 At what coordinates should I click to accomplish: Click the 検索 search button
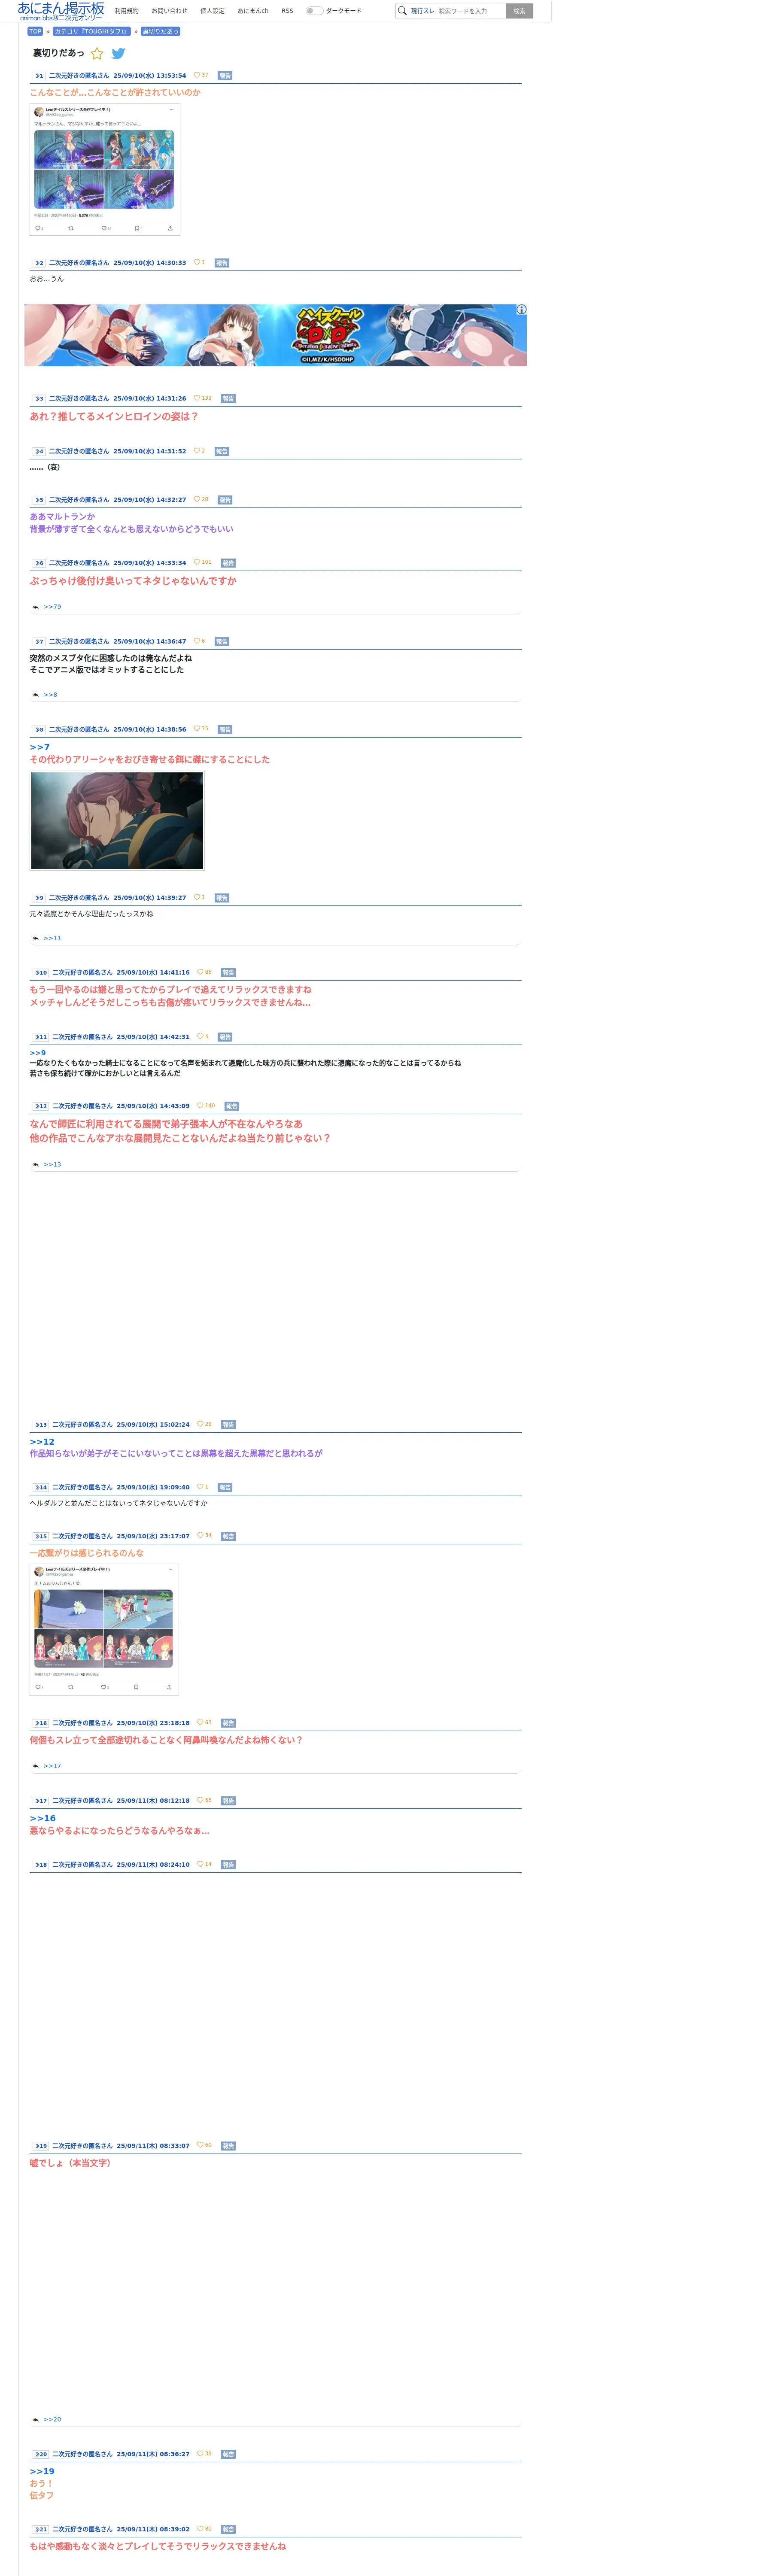519,11
